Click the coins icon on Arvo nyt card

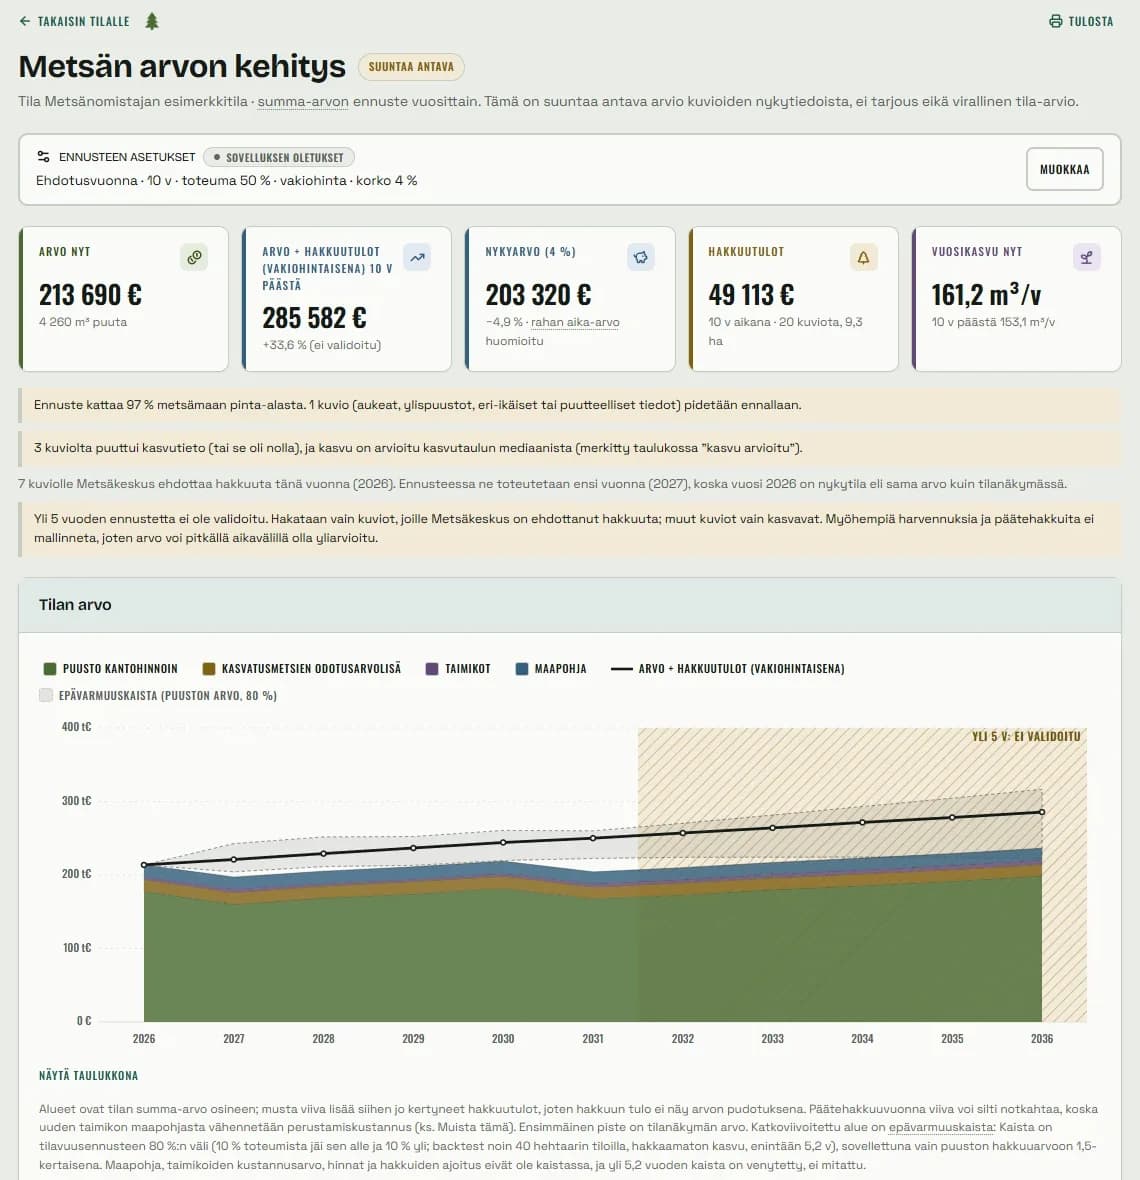click(194, 257)
